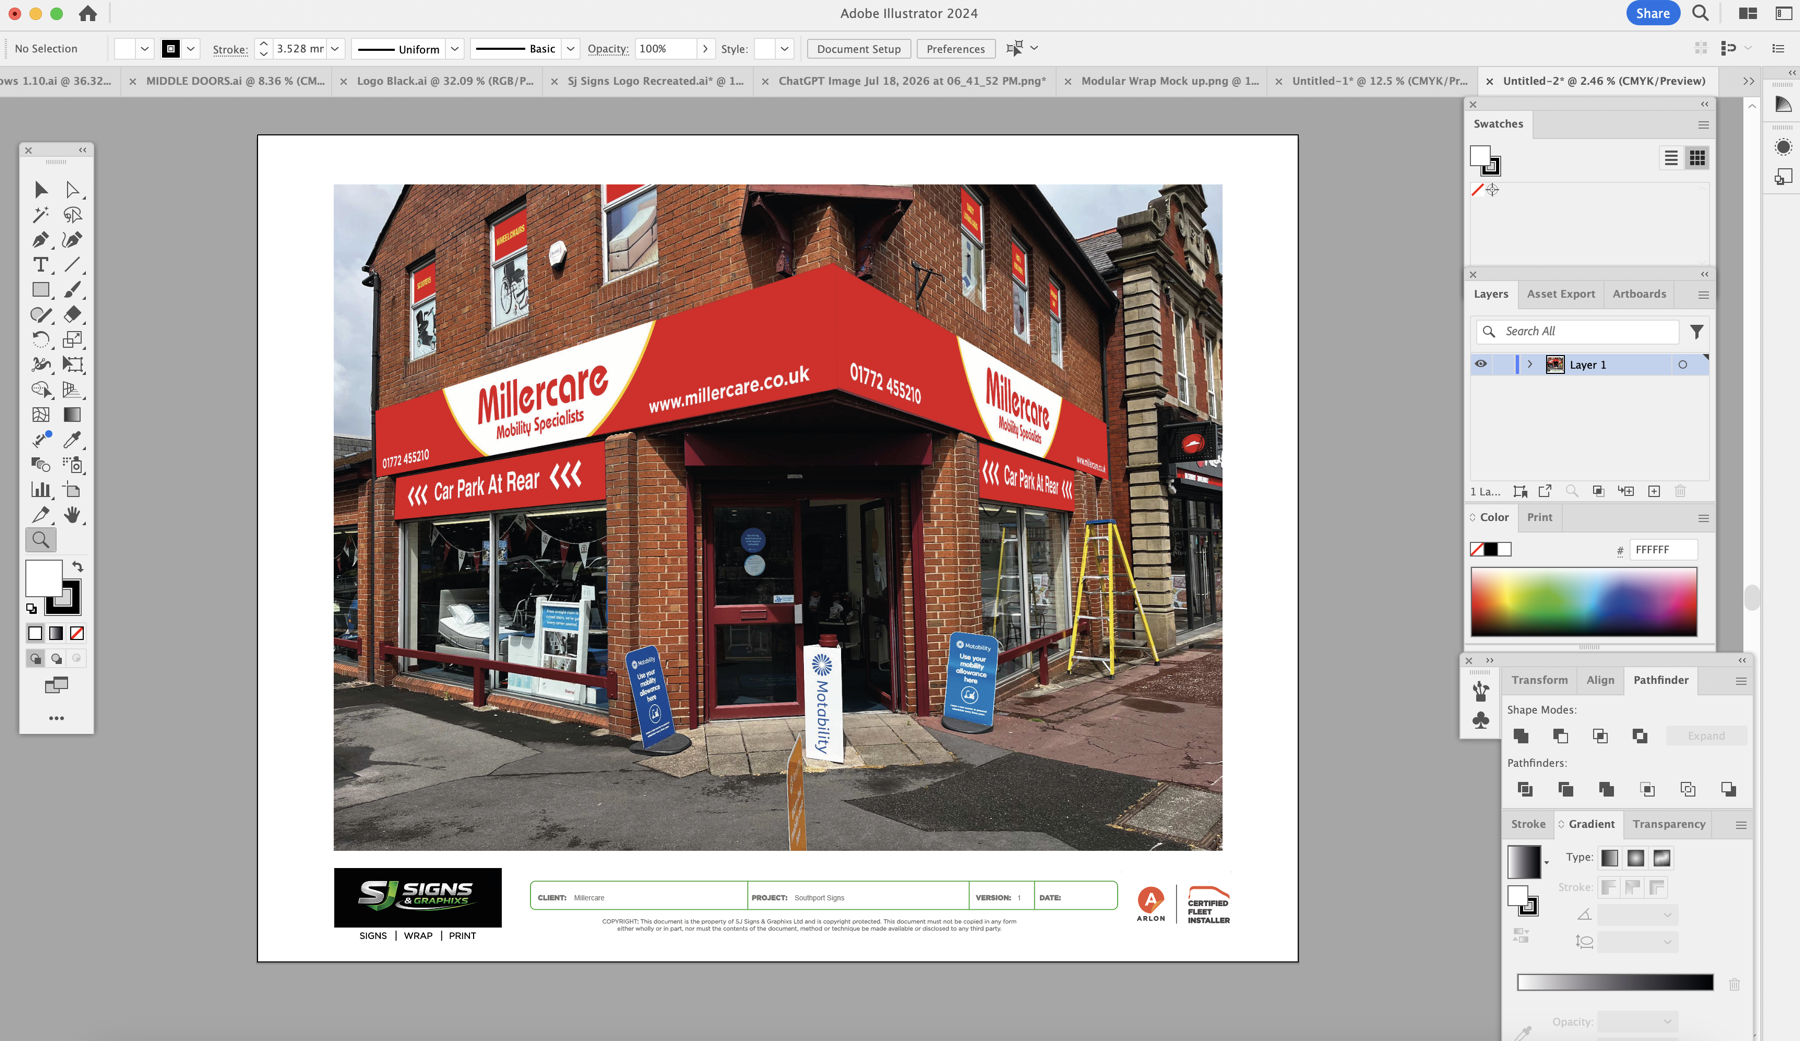Expand Layer 1 disclosure arrow
The image size is (1800, 1041).
(x=1530, y=365)
